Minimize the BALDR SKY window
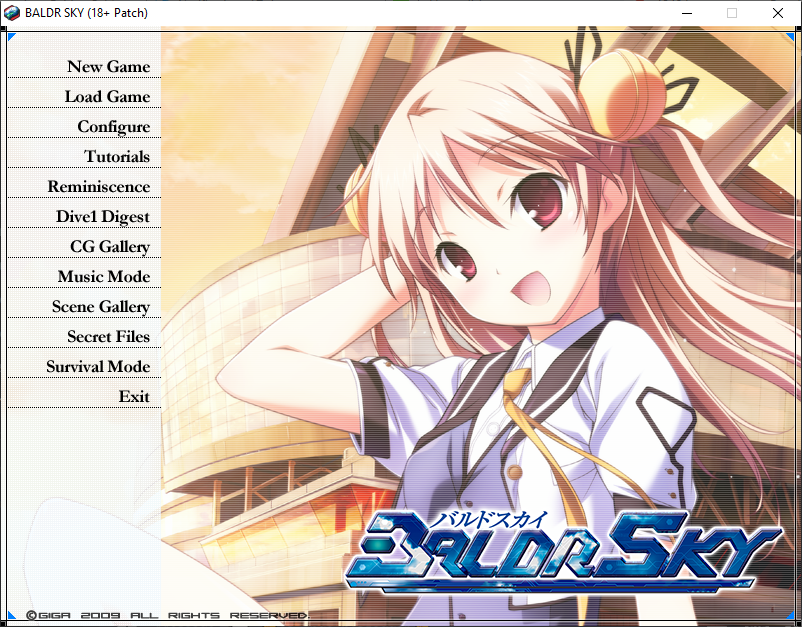This screenshot has width=802, height=627. [x=687, y=13]
